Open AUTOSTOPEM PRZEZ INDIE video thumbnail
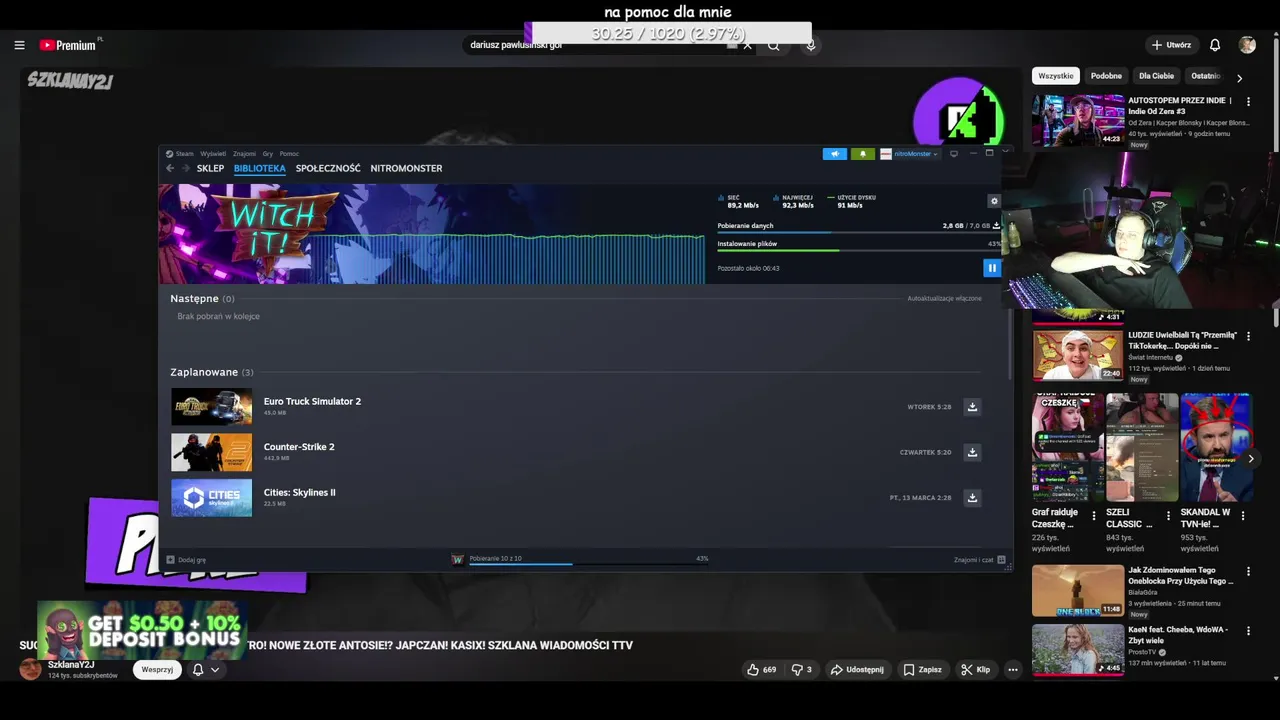The width and height of the screenshot is (1280, 720). pos(1078,120)
